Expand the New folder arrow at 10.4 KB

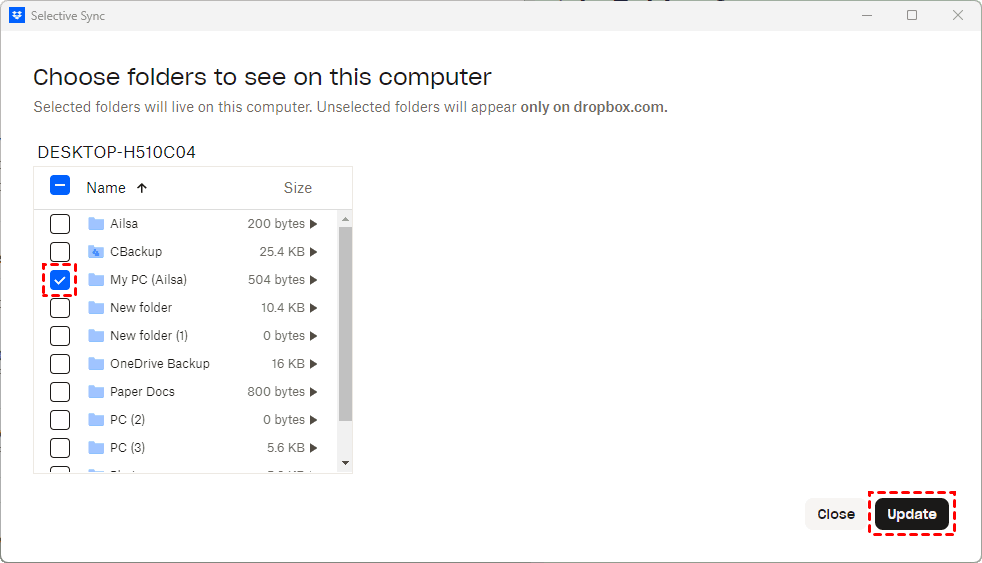click(314, 307)
